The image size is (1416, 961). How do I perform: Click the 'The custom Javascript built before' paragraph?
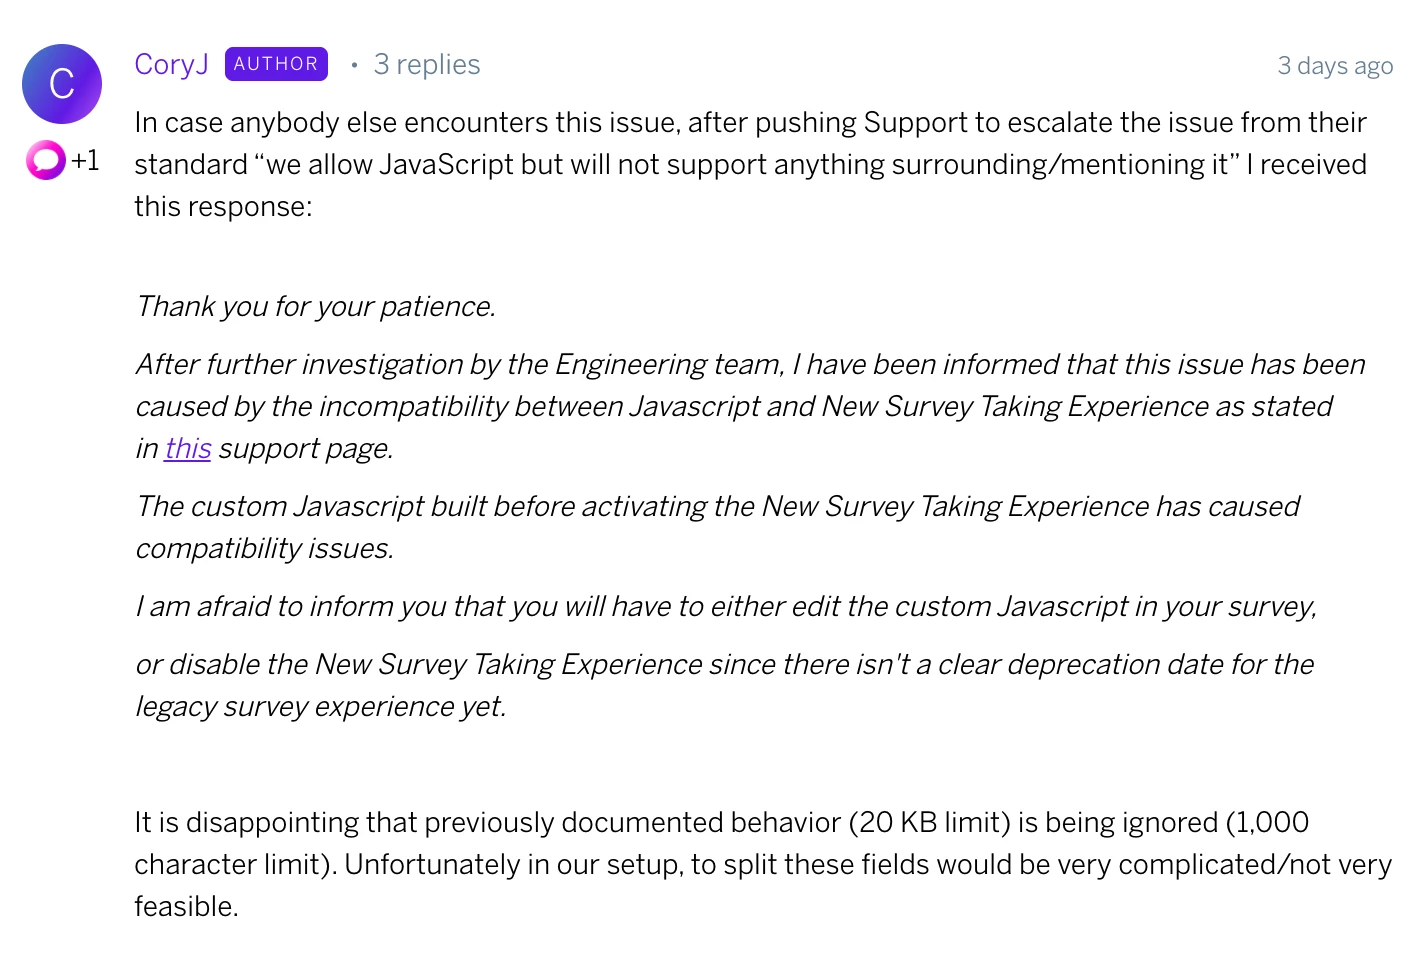pyautogui.click(x=717, y=527)
